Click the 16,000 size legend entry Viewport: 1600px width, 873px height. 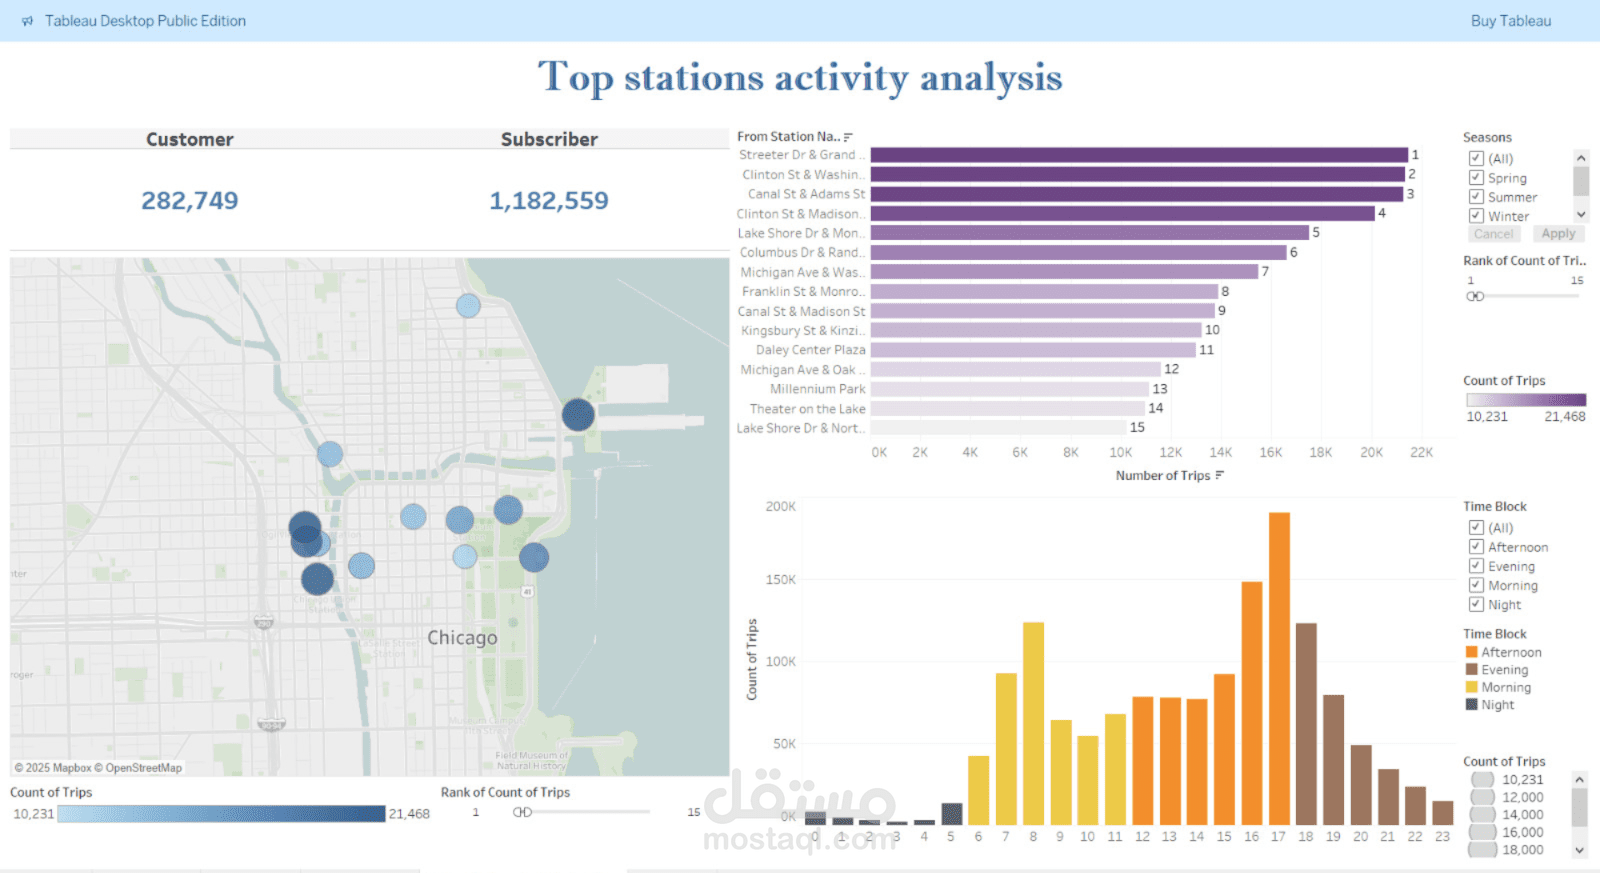[x=1506, y=832]
